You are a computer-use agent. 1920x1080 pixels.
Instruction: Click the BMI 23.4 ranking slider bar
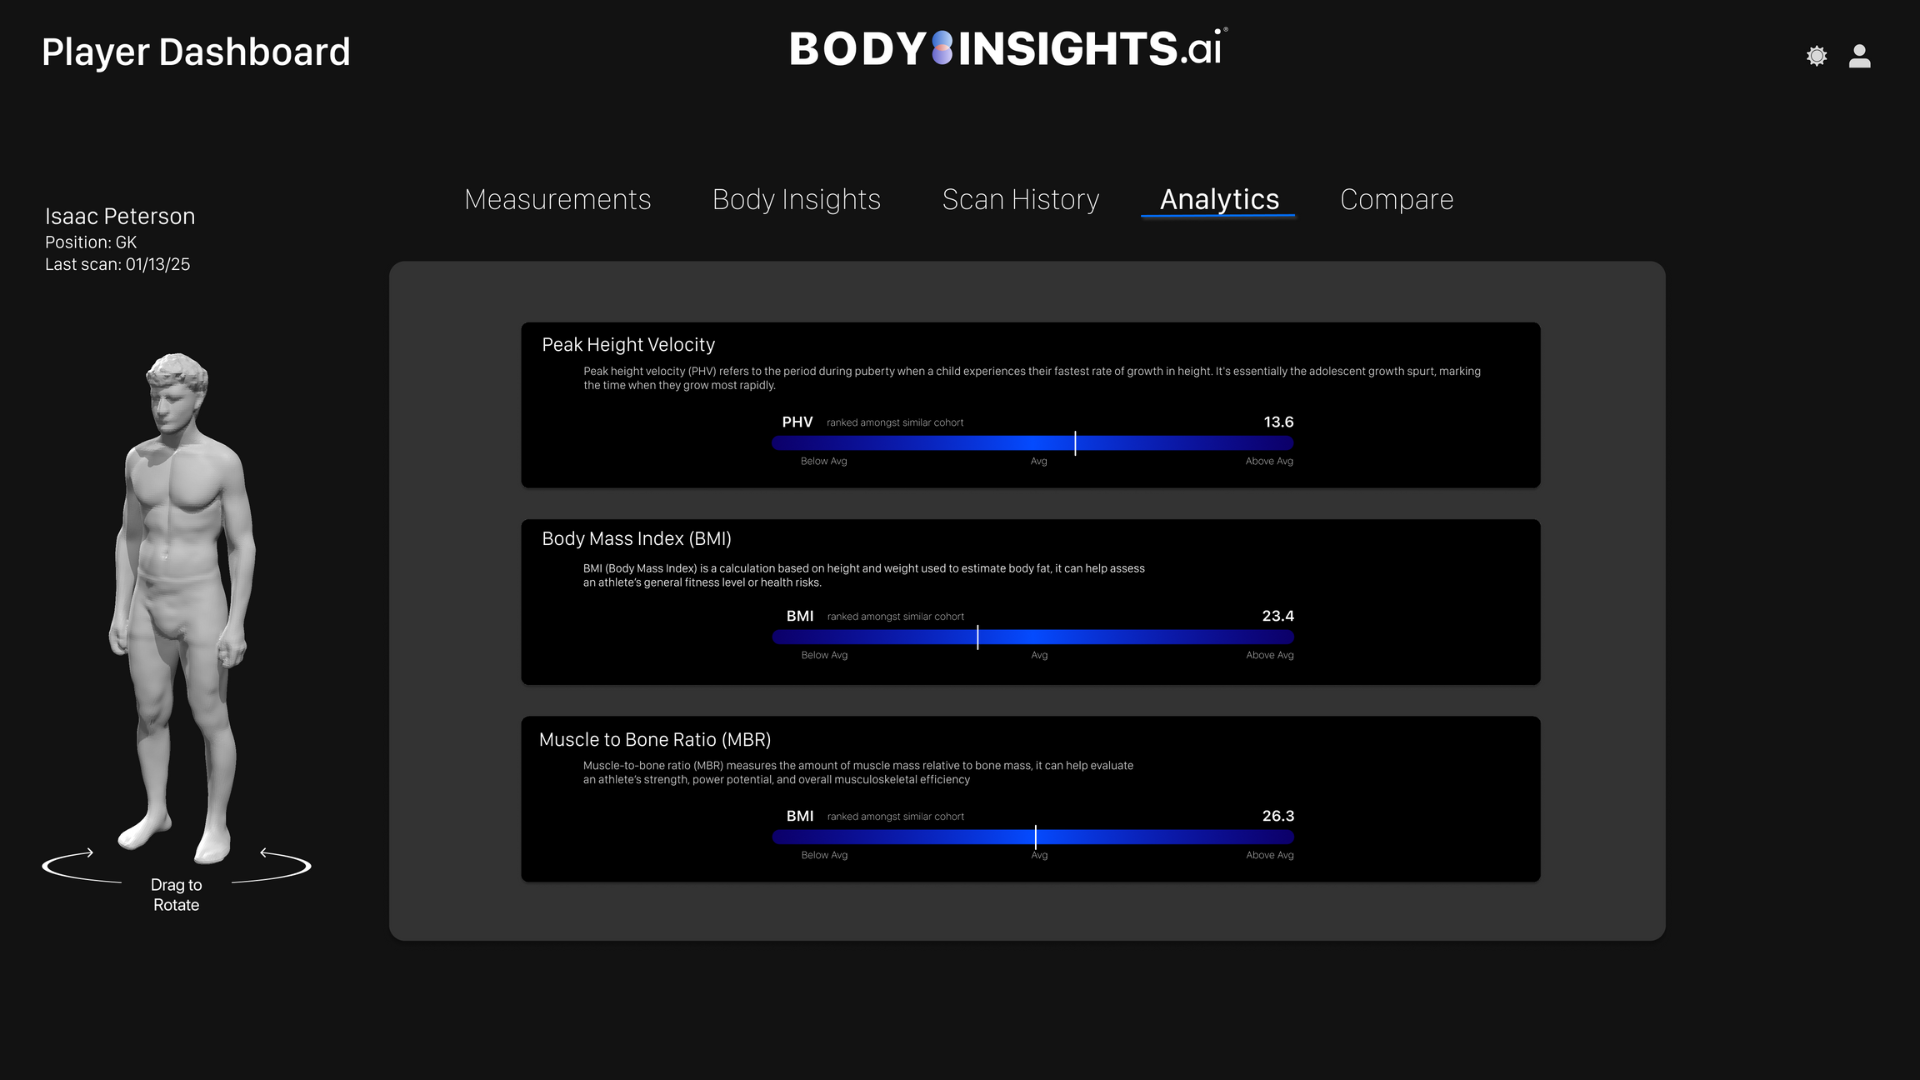(1032, 637)
